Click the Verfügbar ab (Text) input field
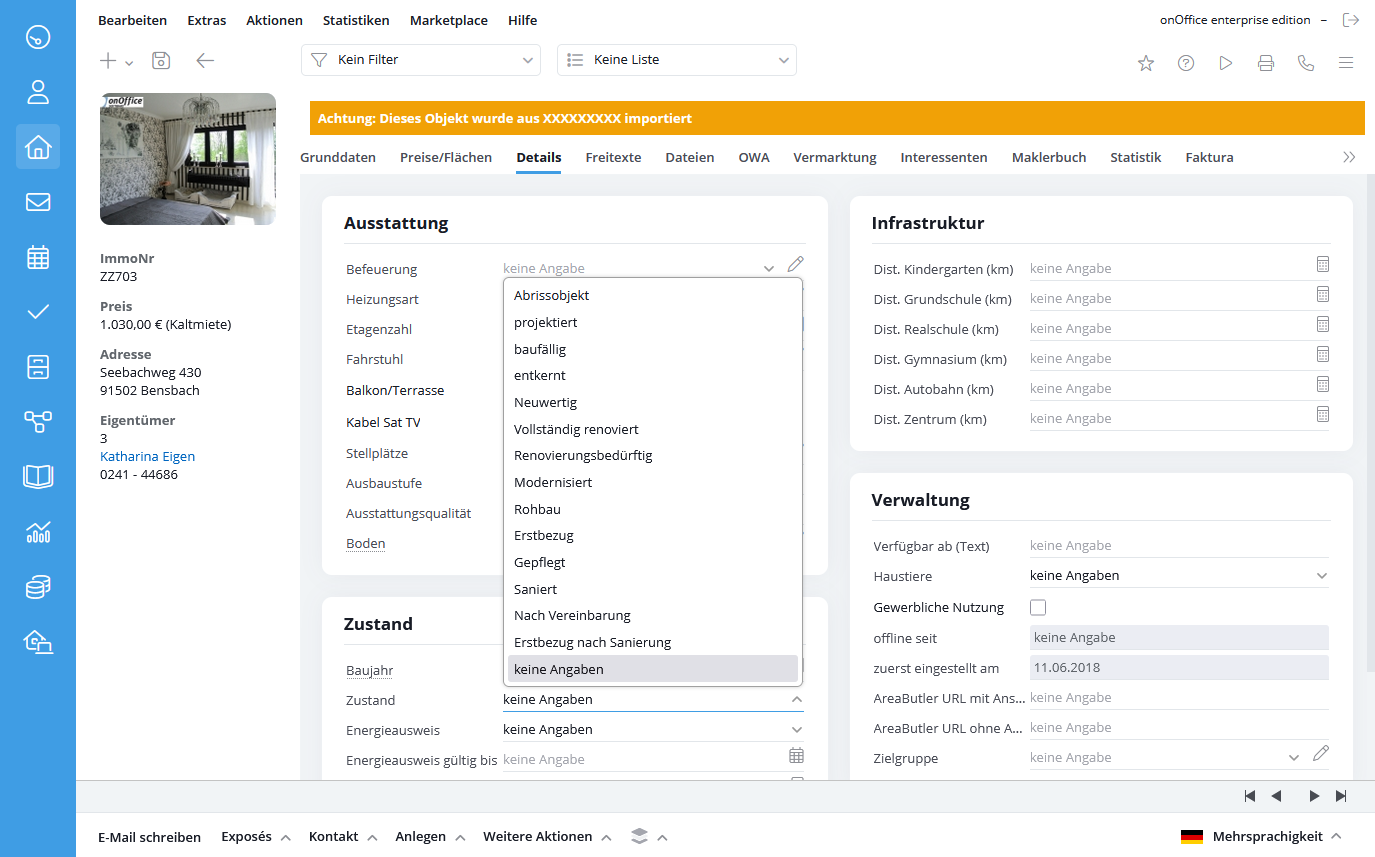This screenshot has height=857, width=1375. tap(1179, 546)
